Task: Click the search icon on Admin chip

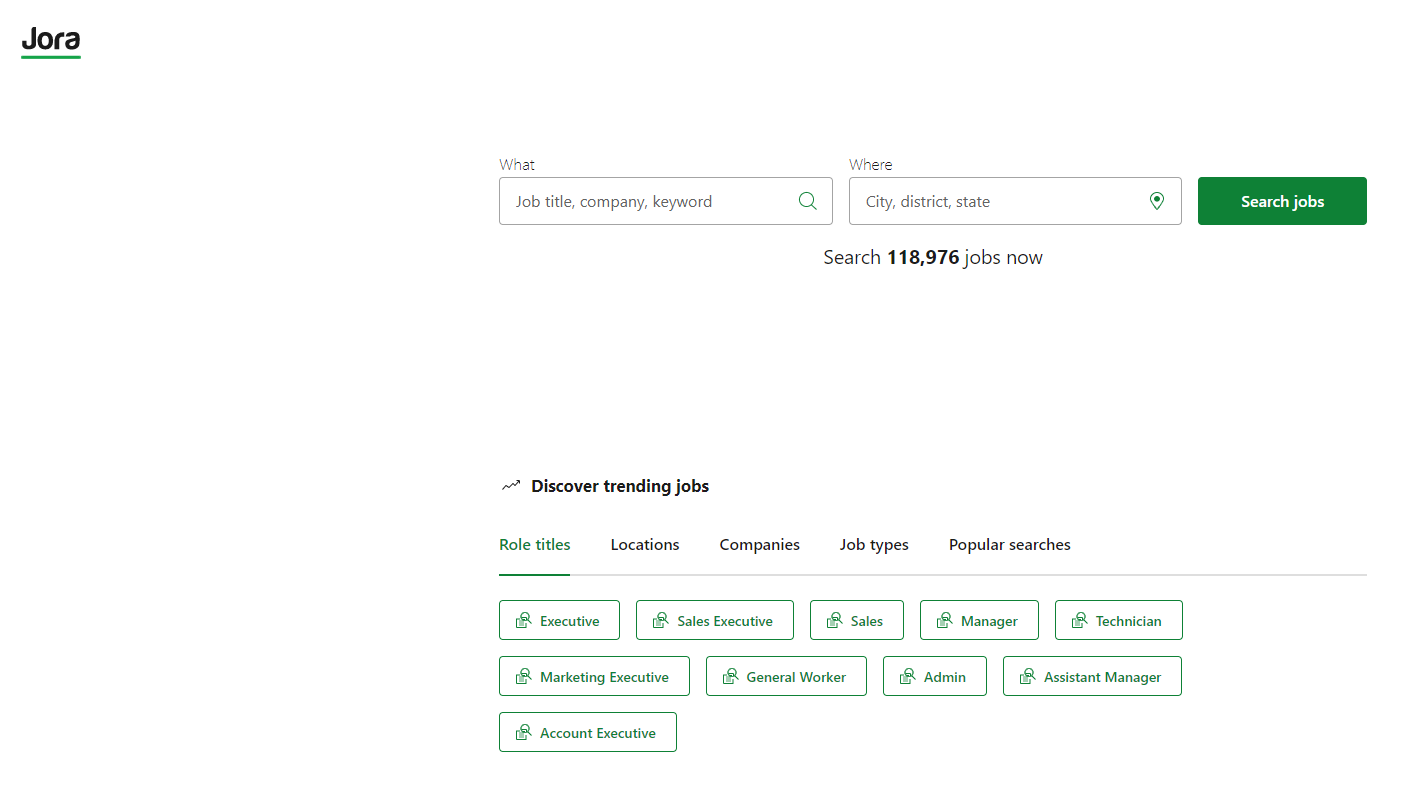Action: (907, 677)
